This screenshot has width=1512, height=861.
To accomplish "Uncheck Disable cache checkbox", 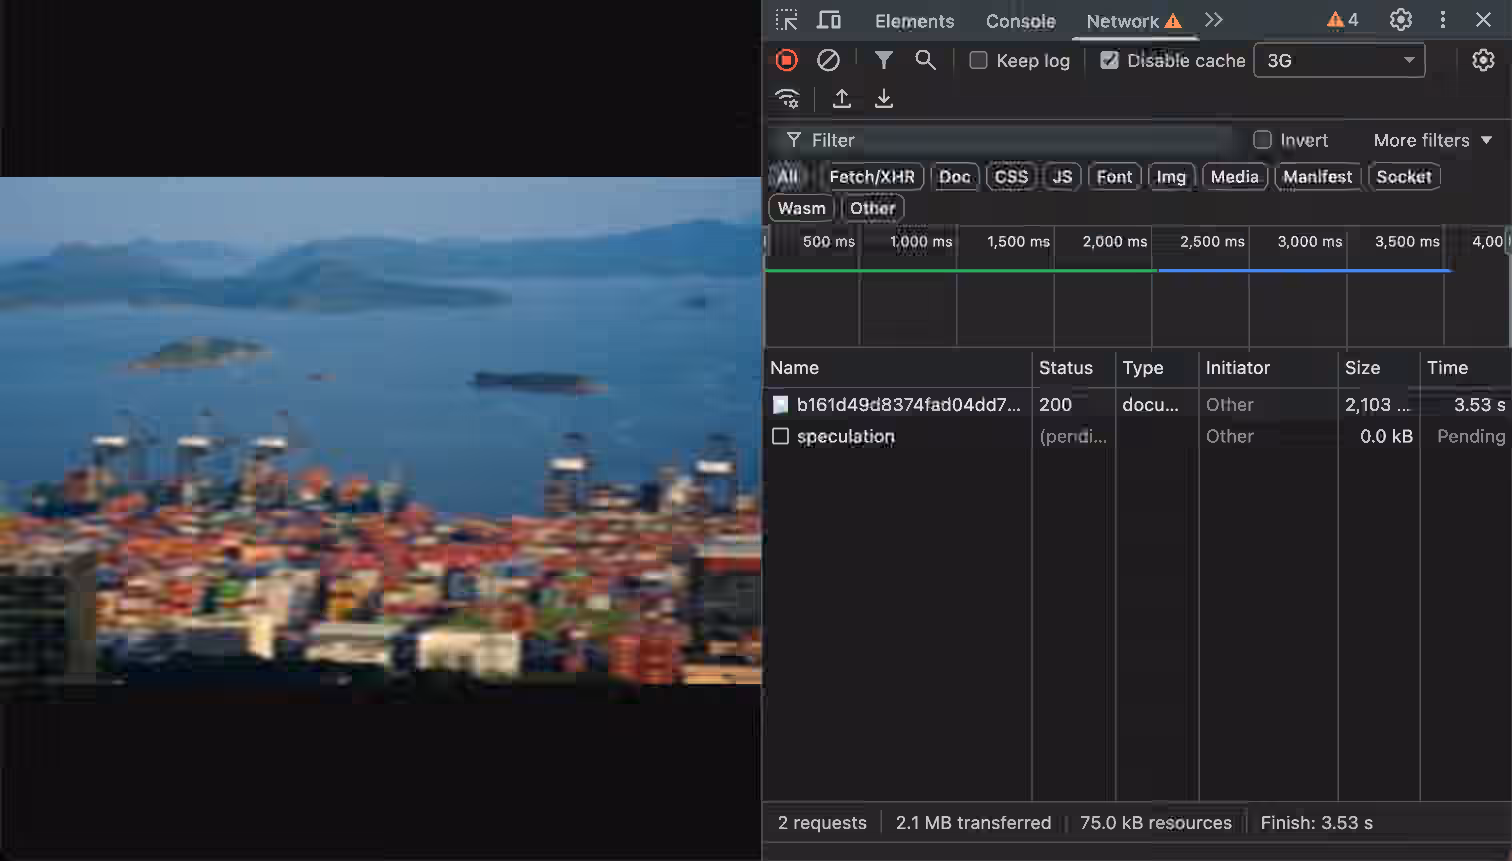I will (1109, 60).
